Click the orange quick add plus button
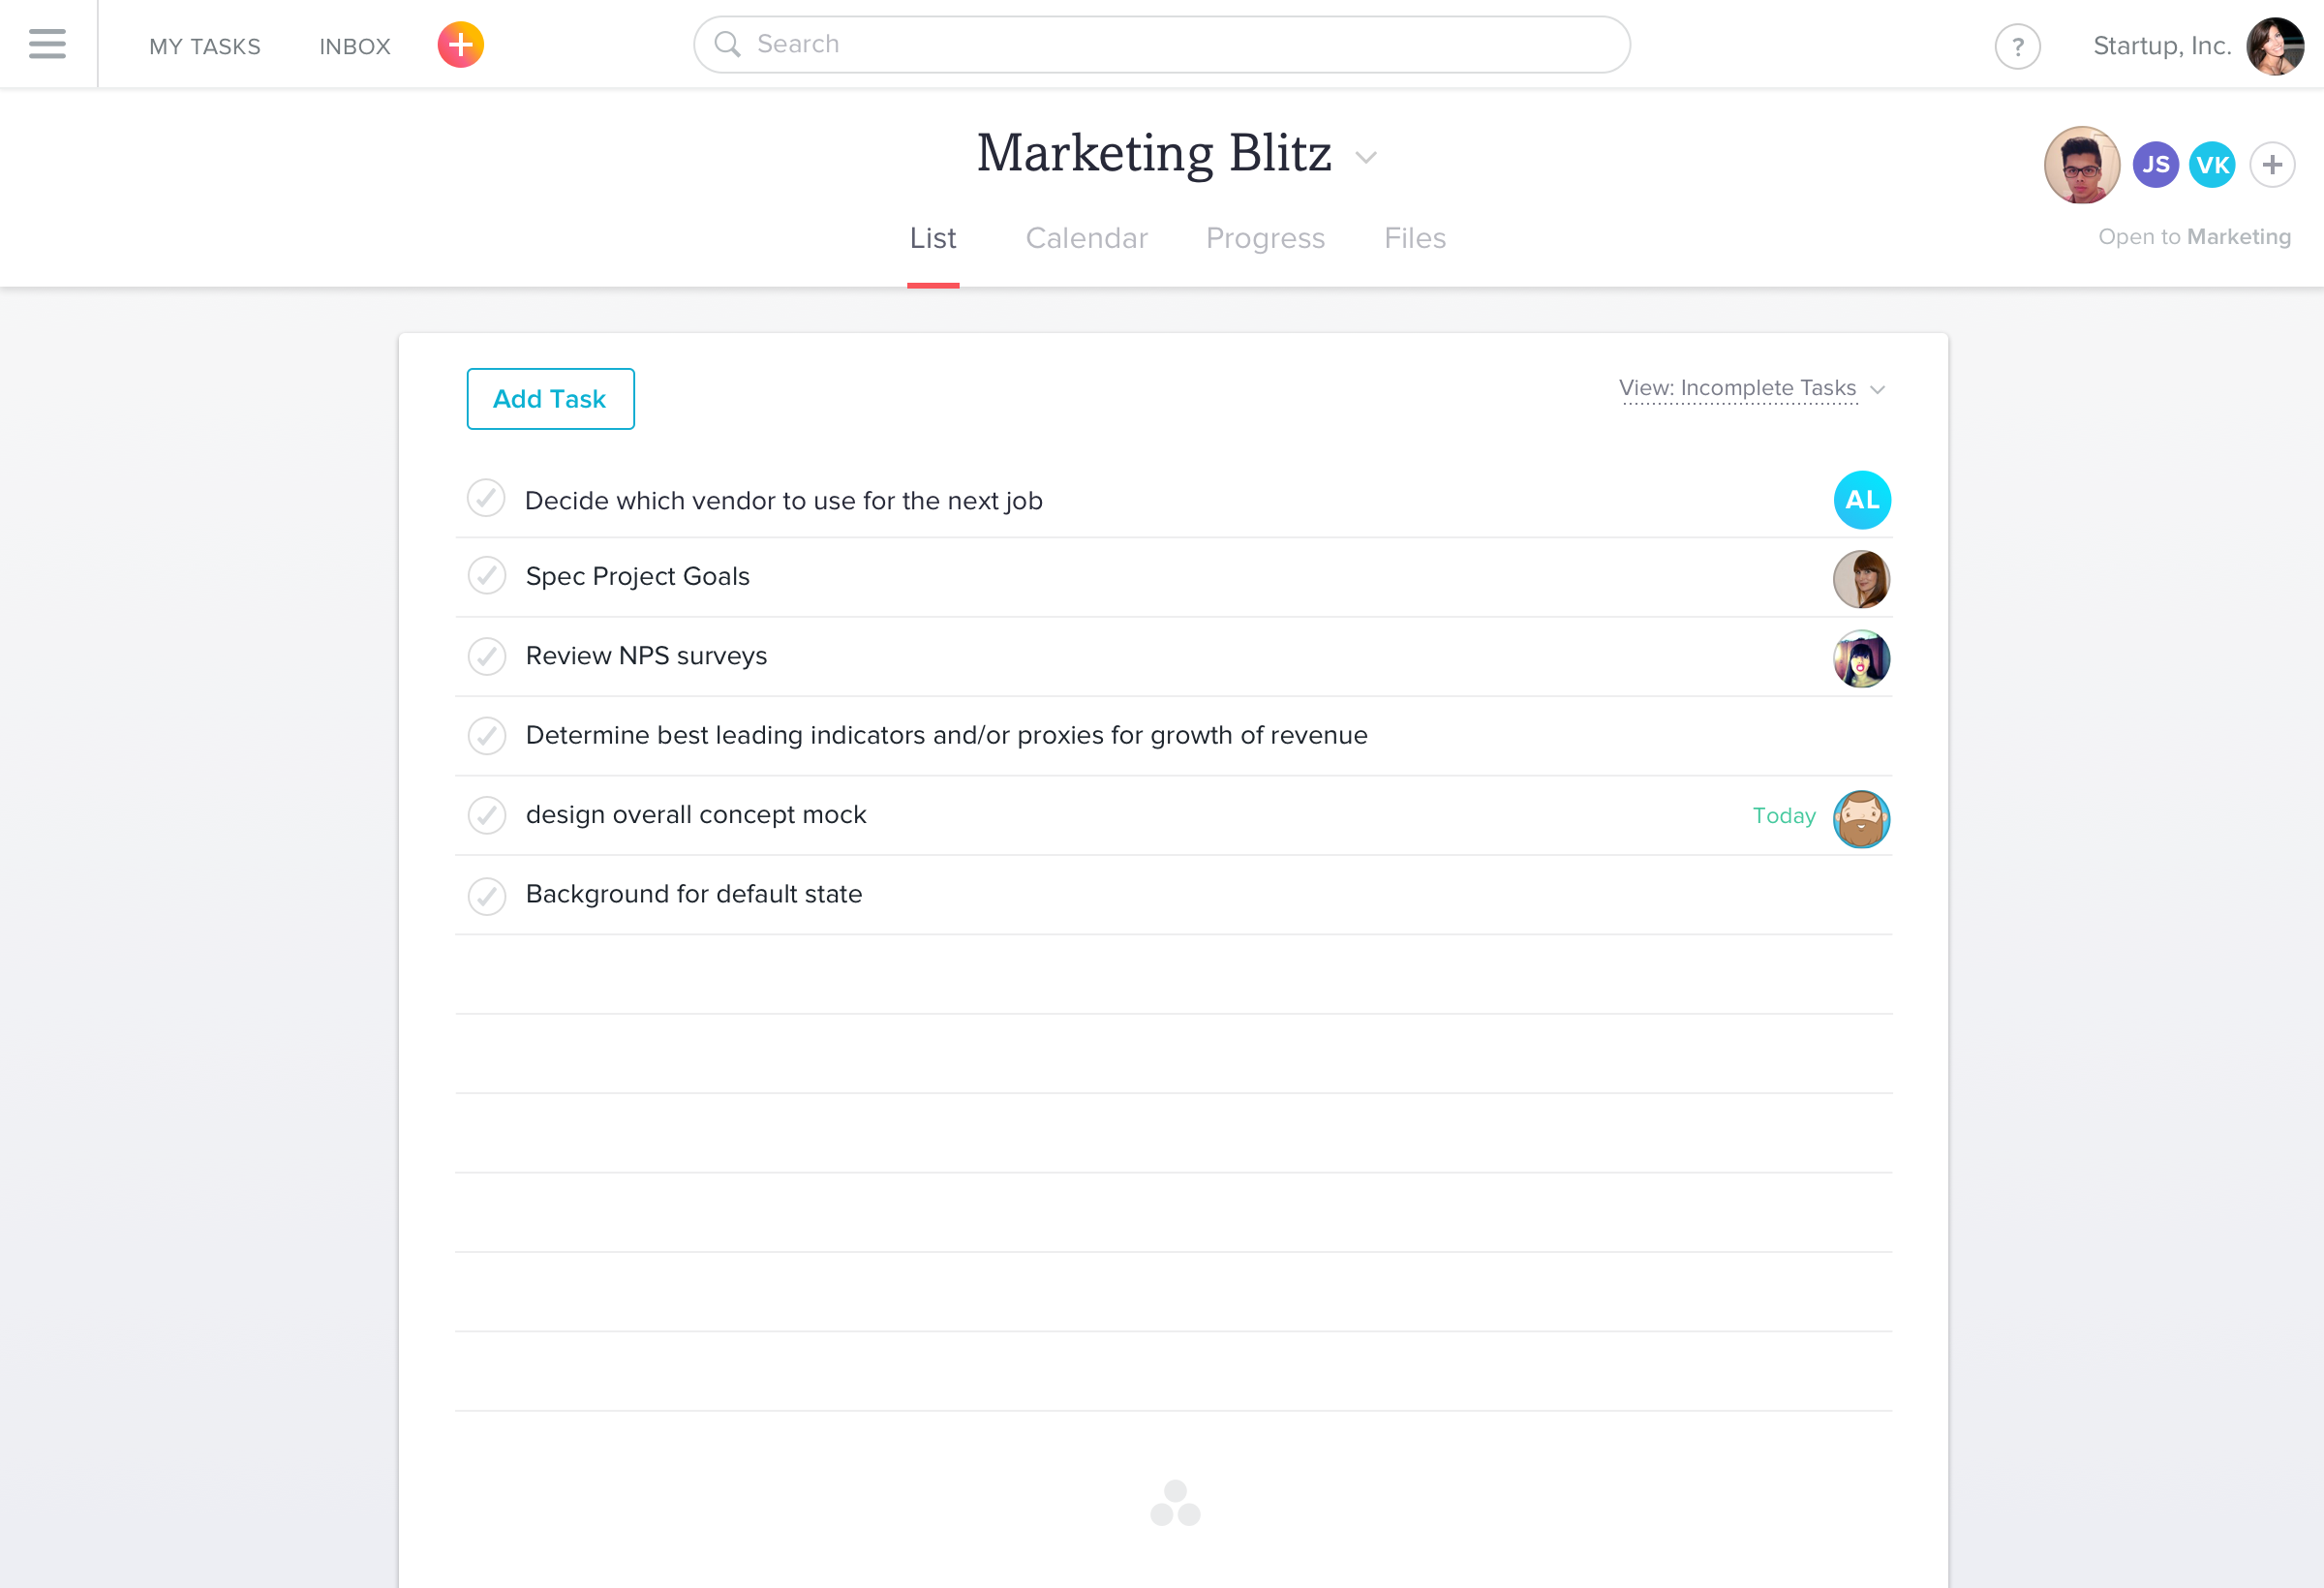This screenshot has height=1588, width=2324. [460, 45]
